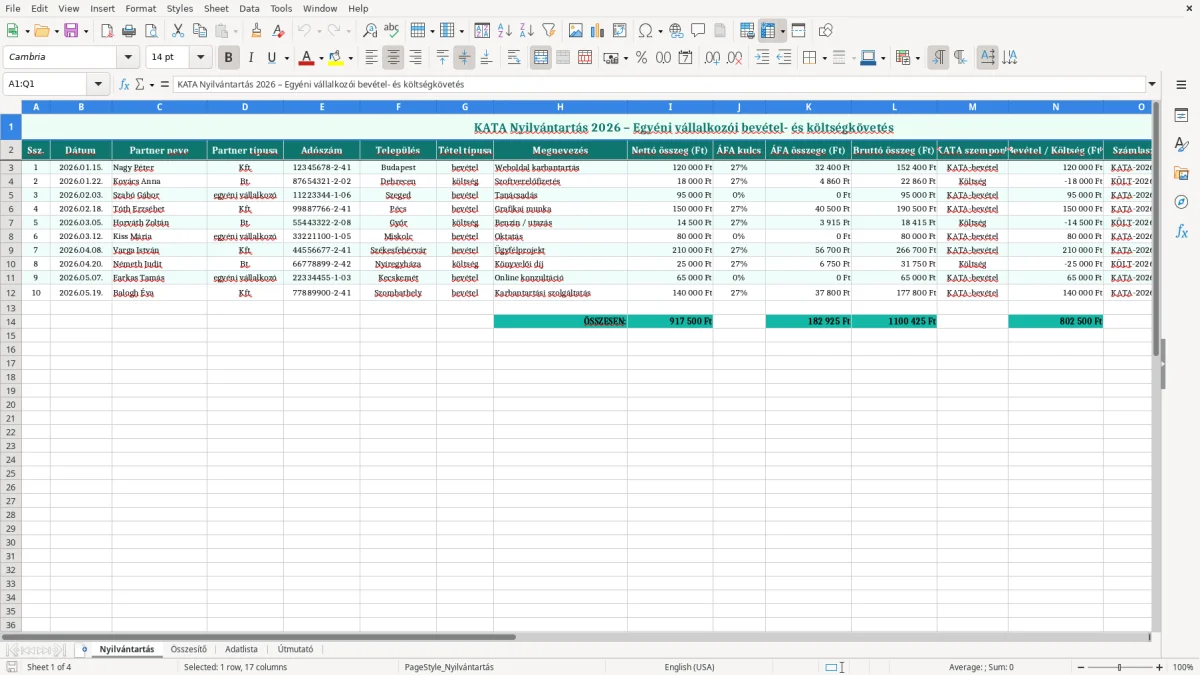Open the Font Name dropdown list
Screen dimensions: 1200x675
pos(128,58)
